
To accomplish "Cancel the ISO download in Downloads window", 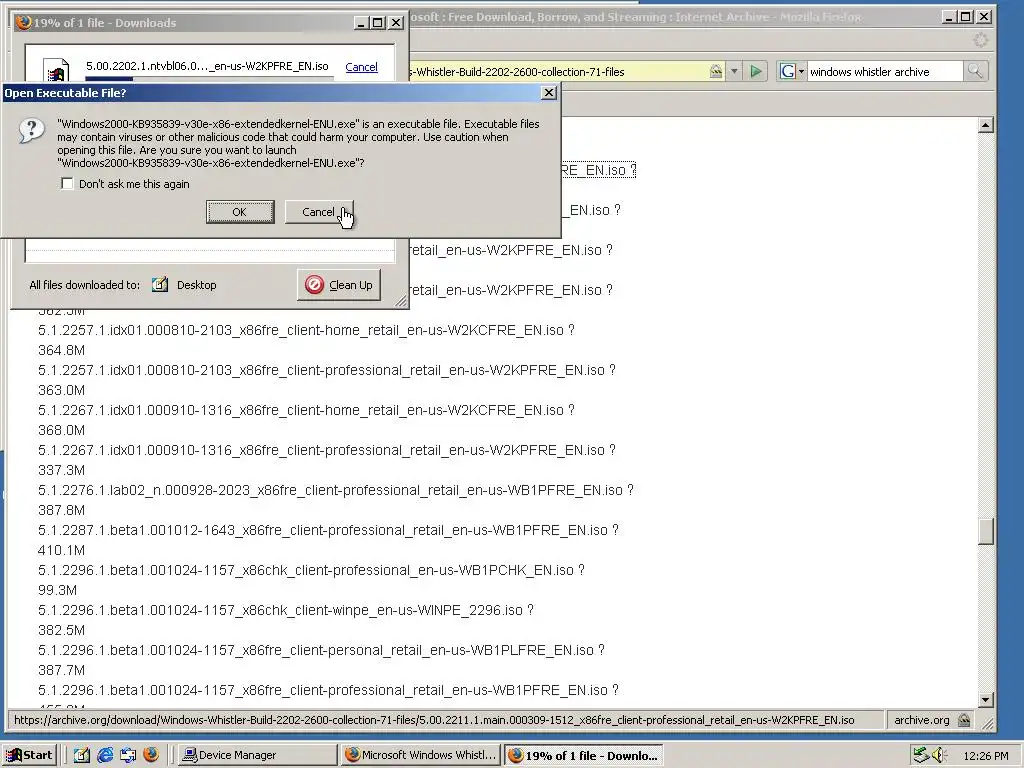I will tap(361, 67).
